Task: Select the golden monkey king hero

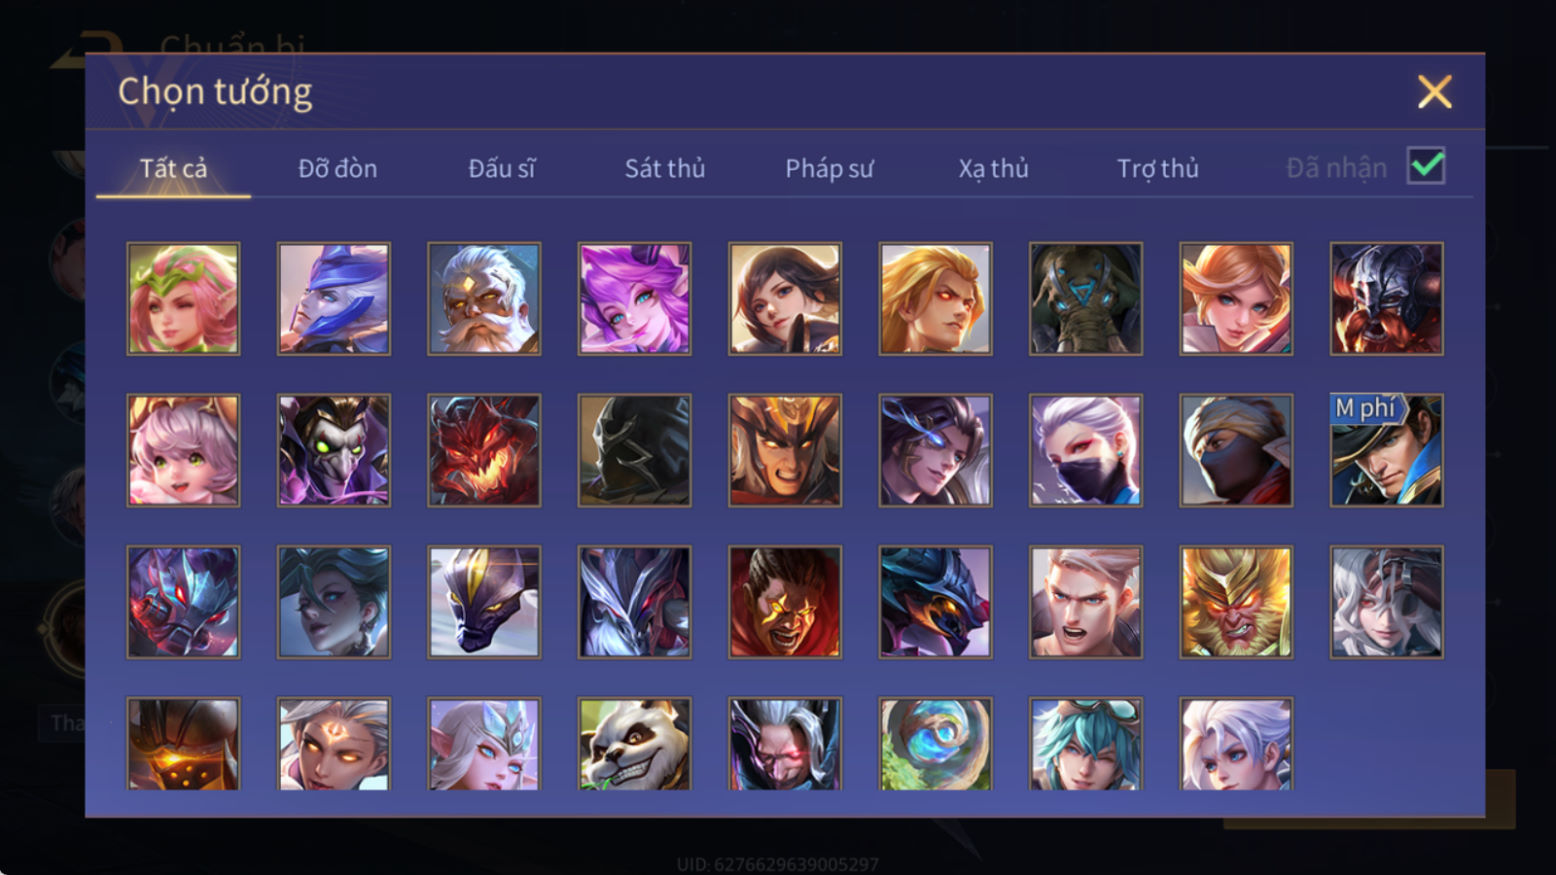Action: (1236, 601)
